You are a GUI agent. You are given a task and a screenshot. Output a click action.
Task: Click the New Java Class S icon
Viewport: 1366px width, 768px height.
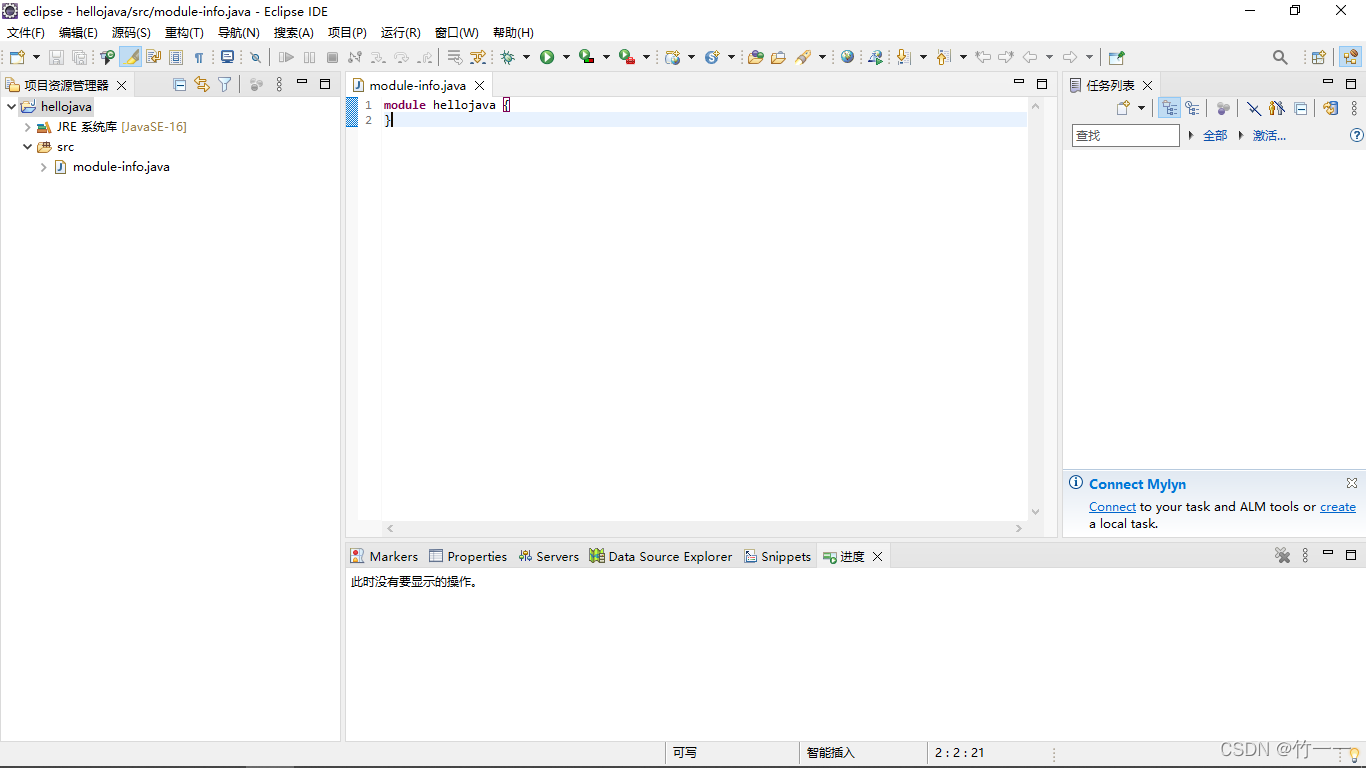point(712,57)
